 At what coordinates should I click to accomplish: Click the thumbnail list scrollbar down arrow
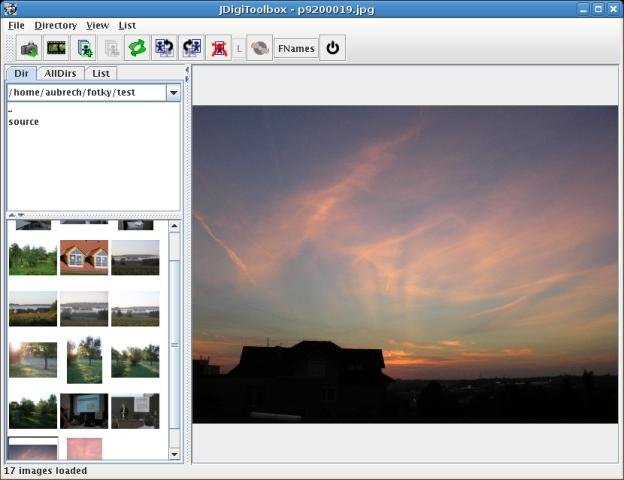[x=174, y=454]
